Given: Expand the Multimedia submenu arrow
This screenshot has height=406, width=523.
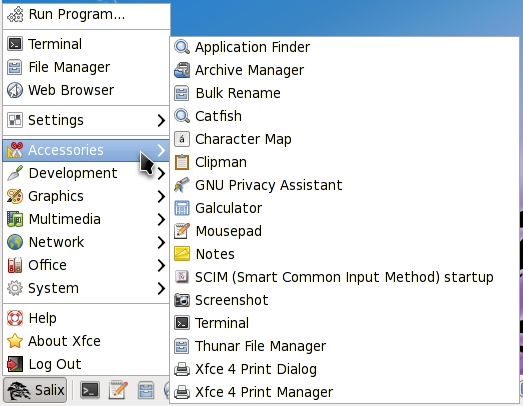Looking at the screenshot, I should pos(161,220).
